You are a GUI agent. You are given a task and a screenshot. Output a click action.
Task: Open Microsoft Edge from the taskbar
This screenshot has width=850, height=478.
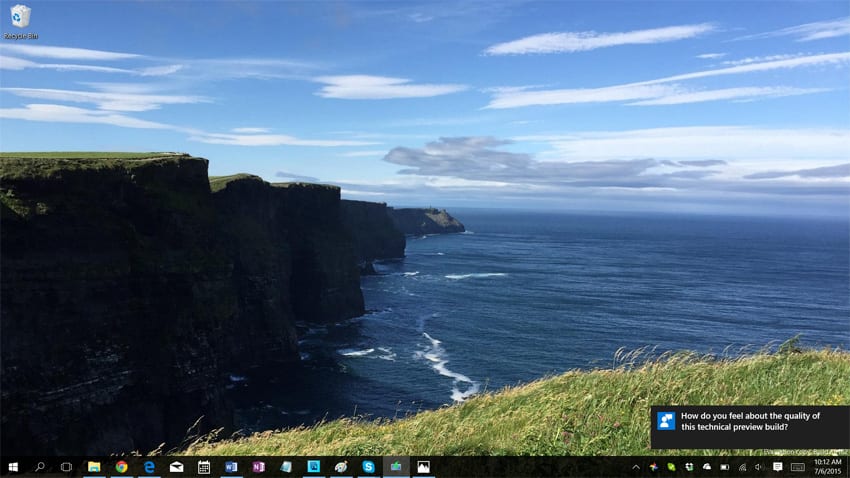click(x=149, y=467)
